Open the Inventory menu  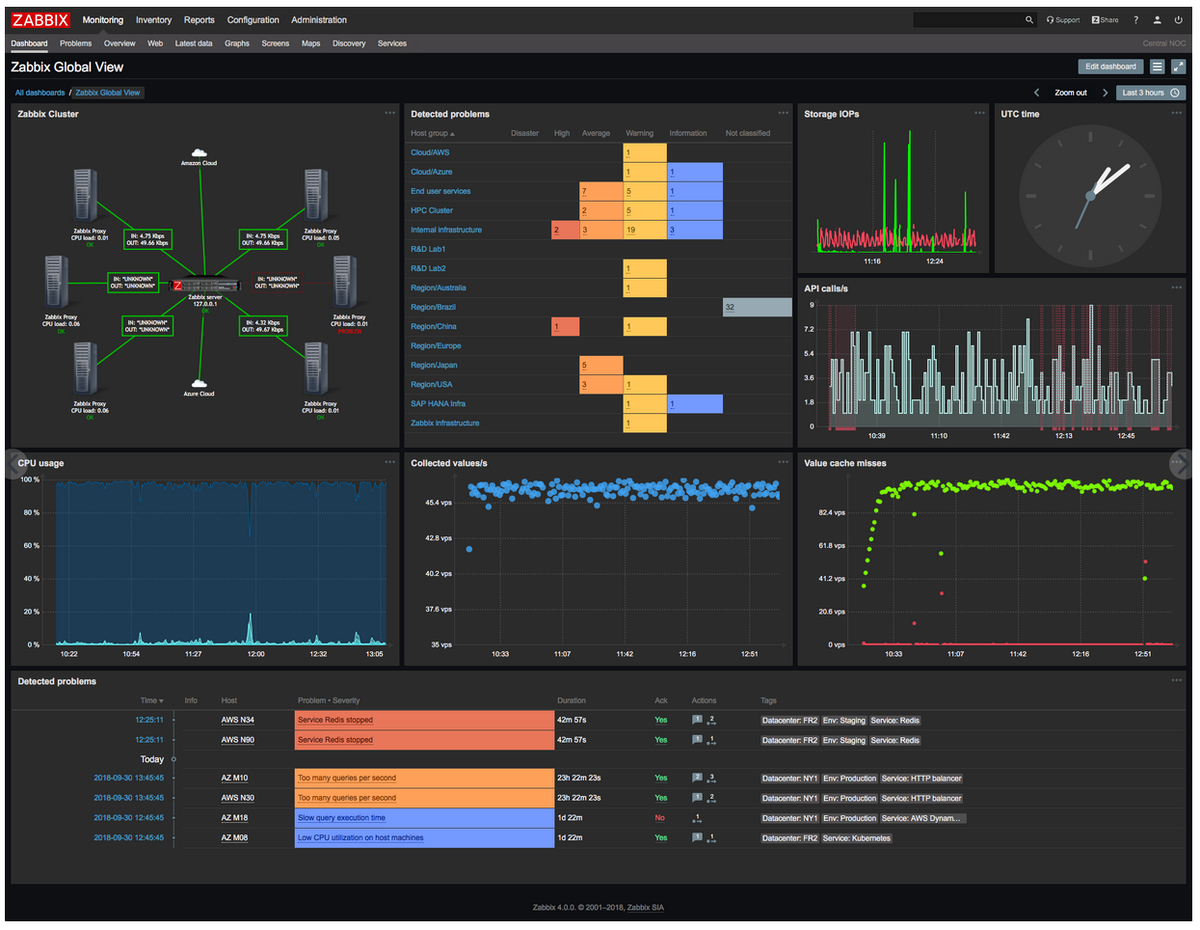point(154,20)
